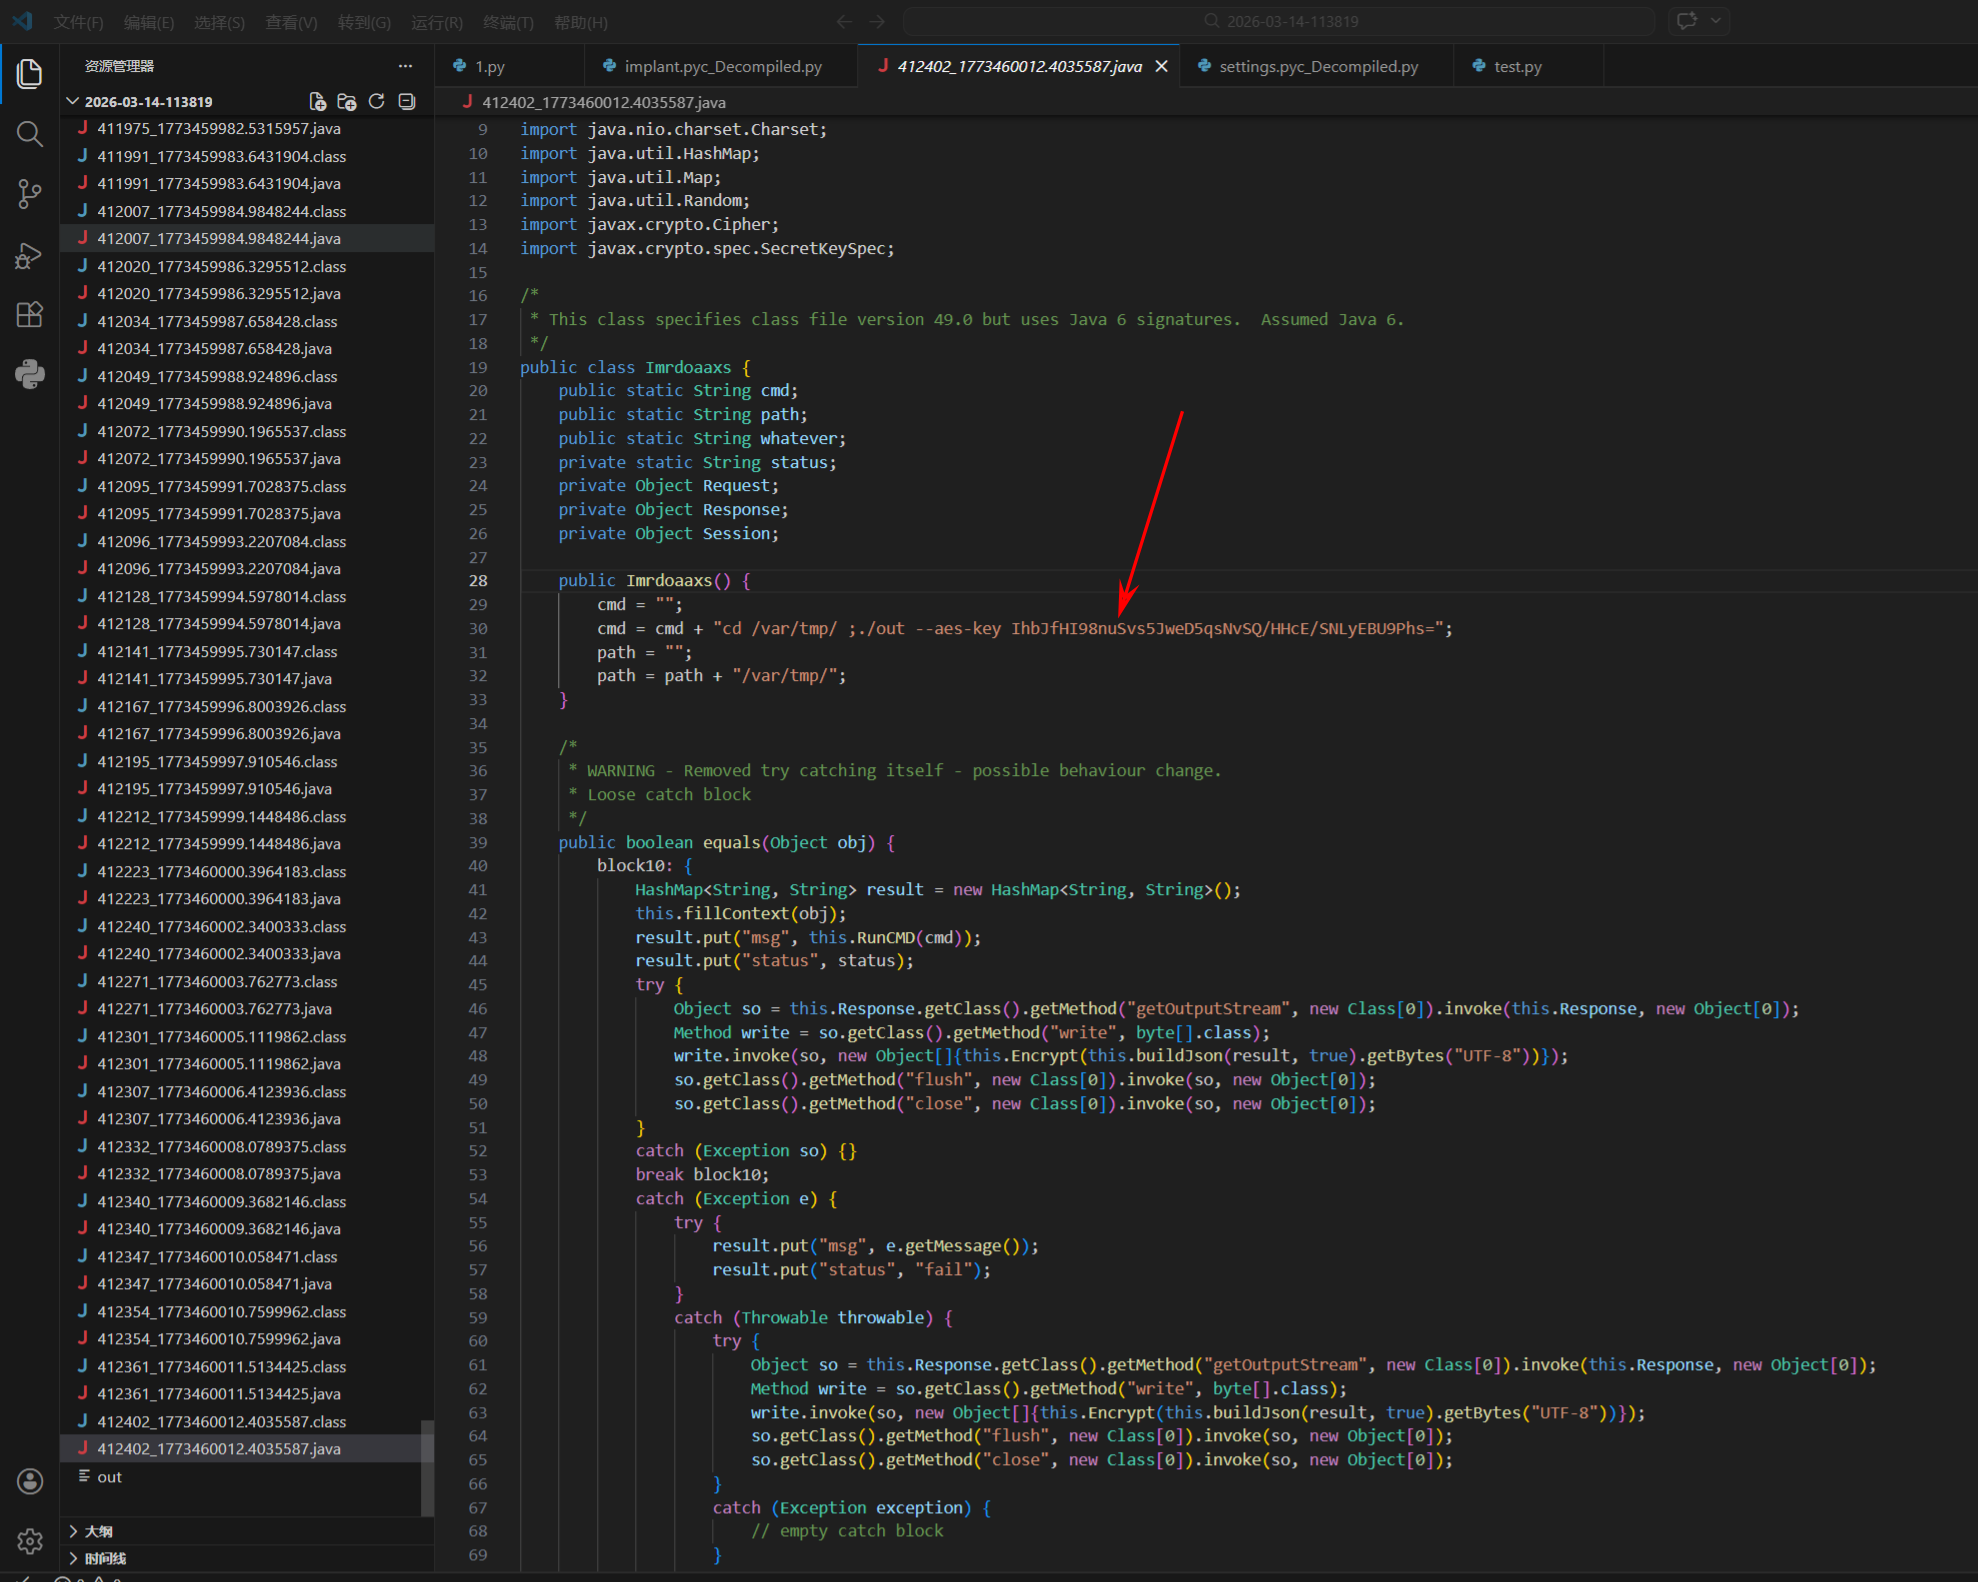Expand the 时间线 timeline section
Screen dimensions: 1978x1582
coord(104,1558)
